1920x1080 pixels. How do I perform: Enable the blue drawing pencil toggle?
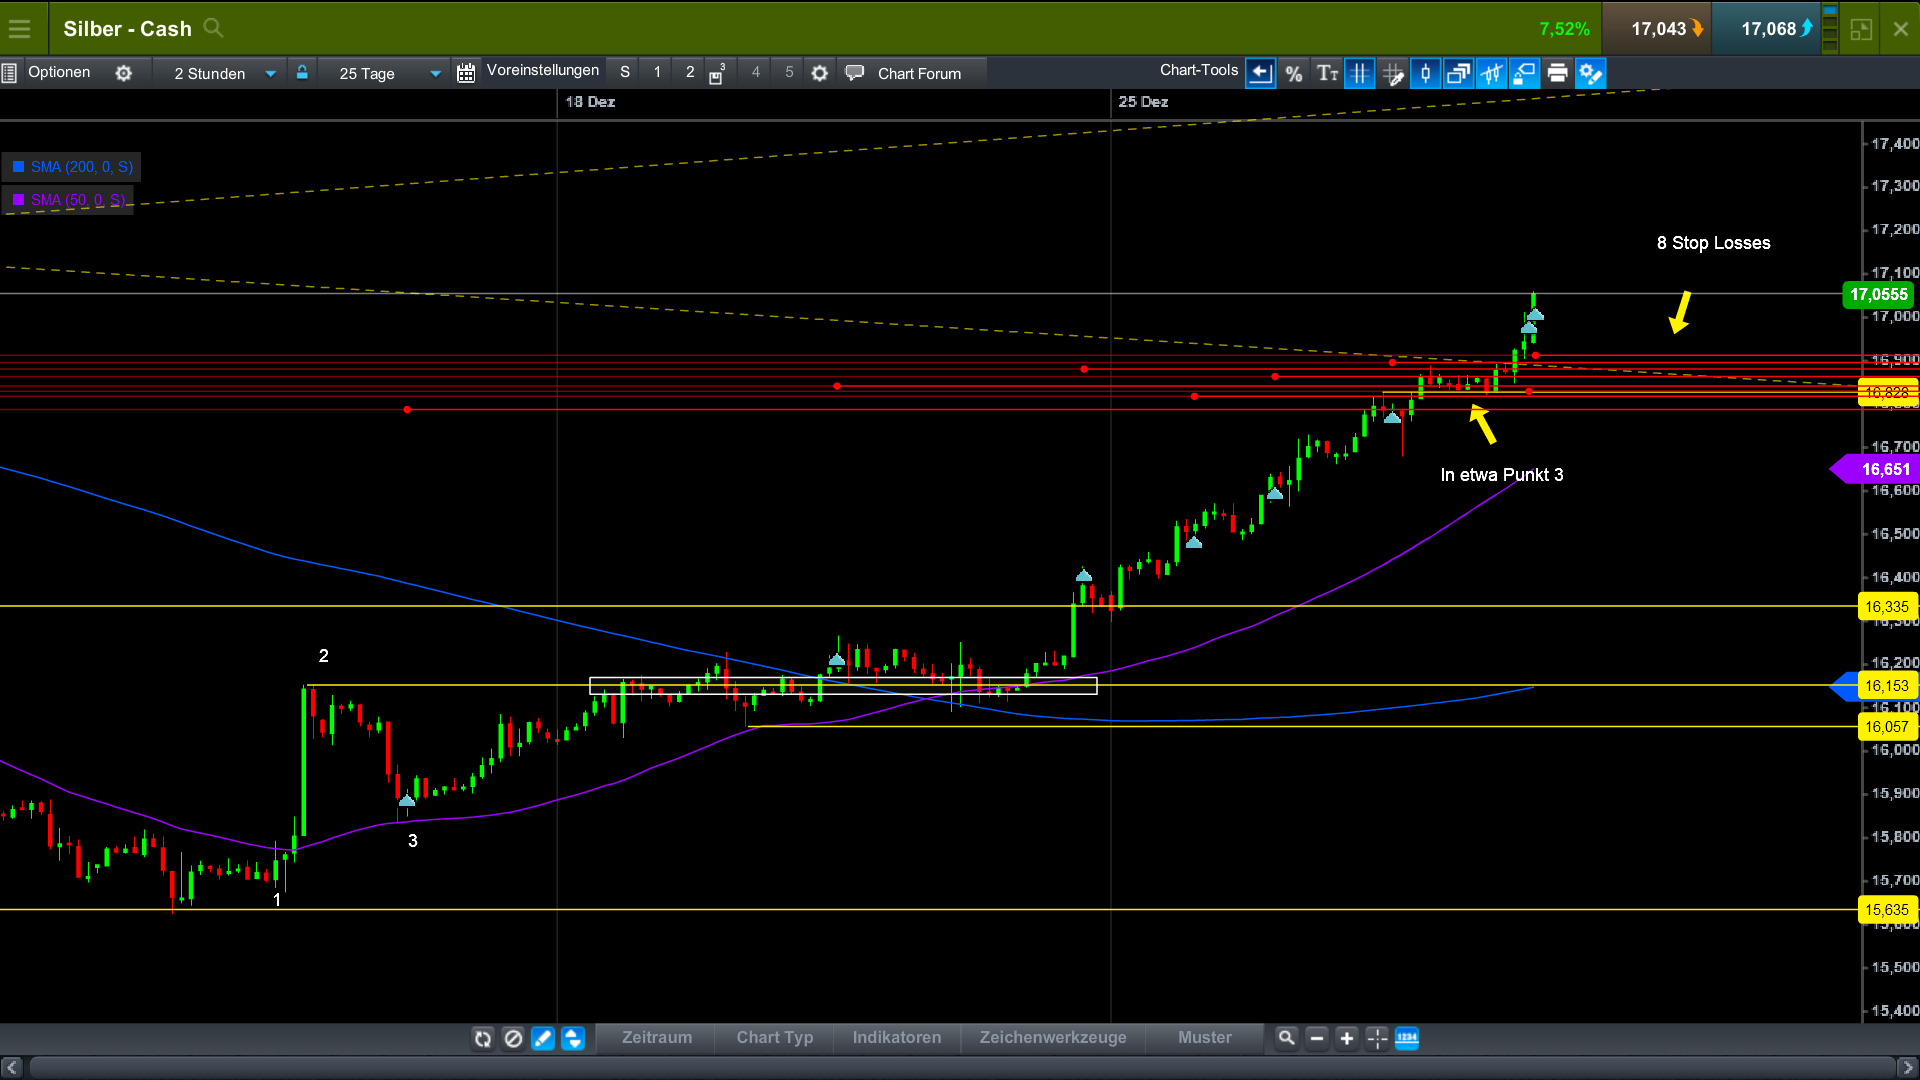[x=543, y=1039]
